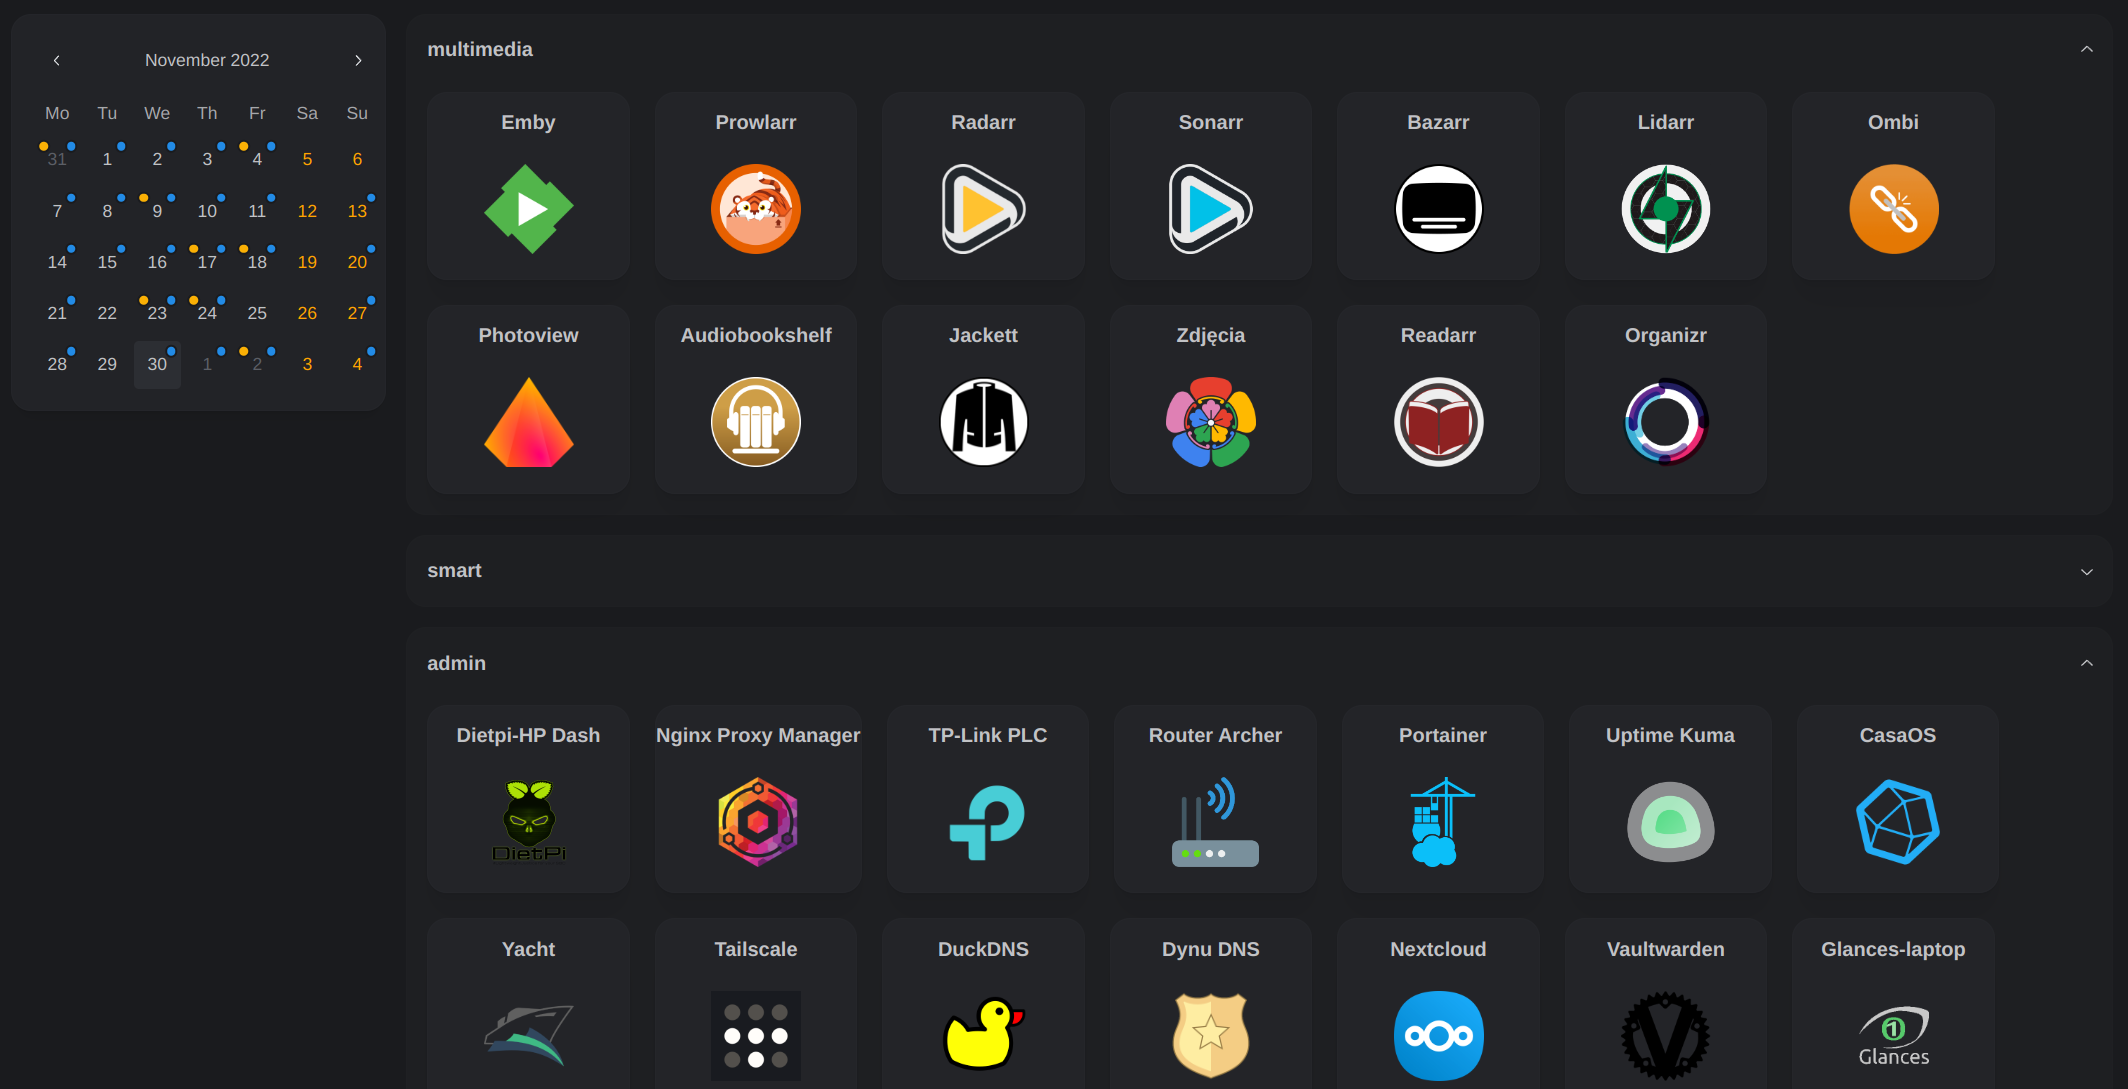This screenshot has height=1089, width=2128.
Task: Launch the Tailscale dots icon
Action: point(755,1035)
